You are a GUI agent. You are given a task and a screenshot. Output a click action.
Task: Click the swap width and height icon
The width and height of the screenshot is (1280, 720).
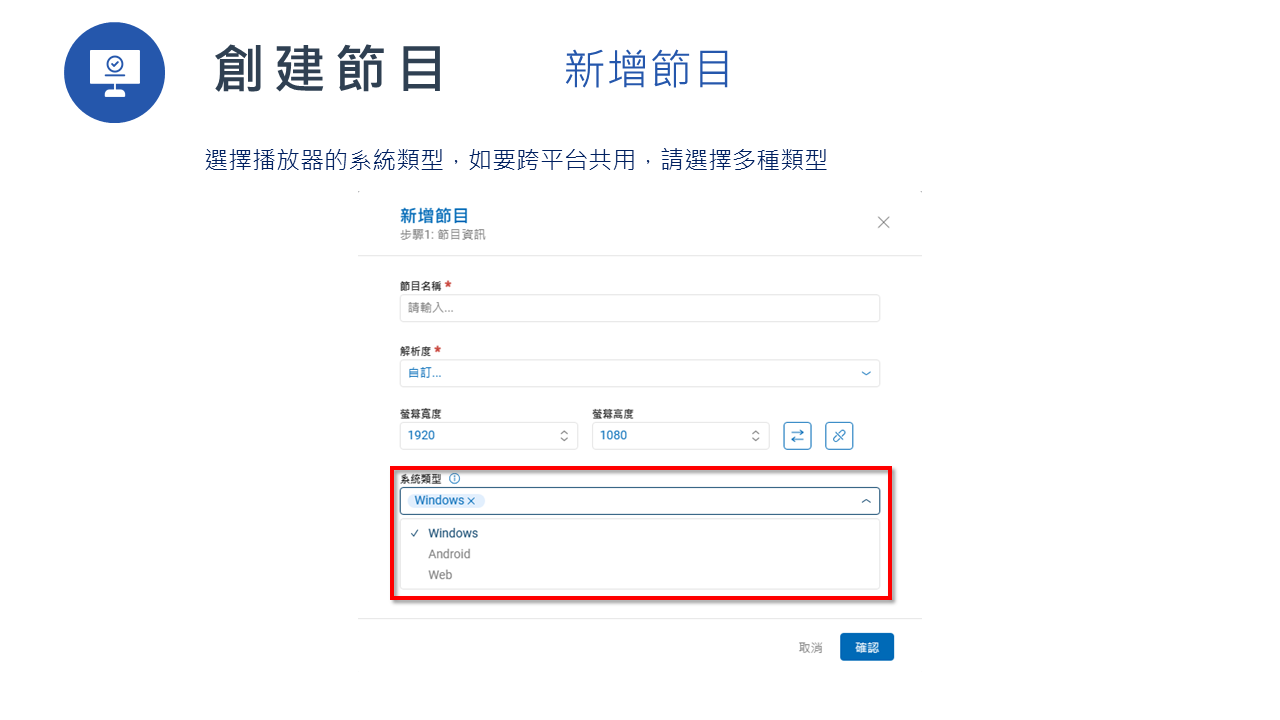[x=797, y=435]
